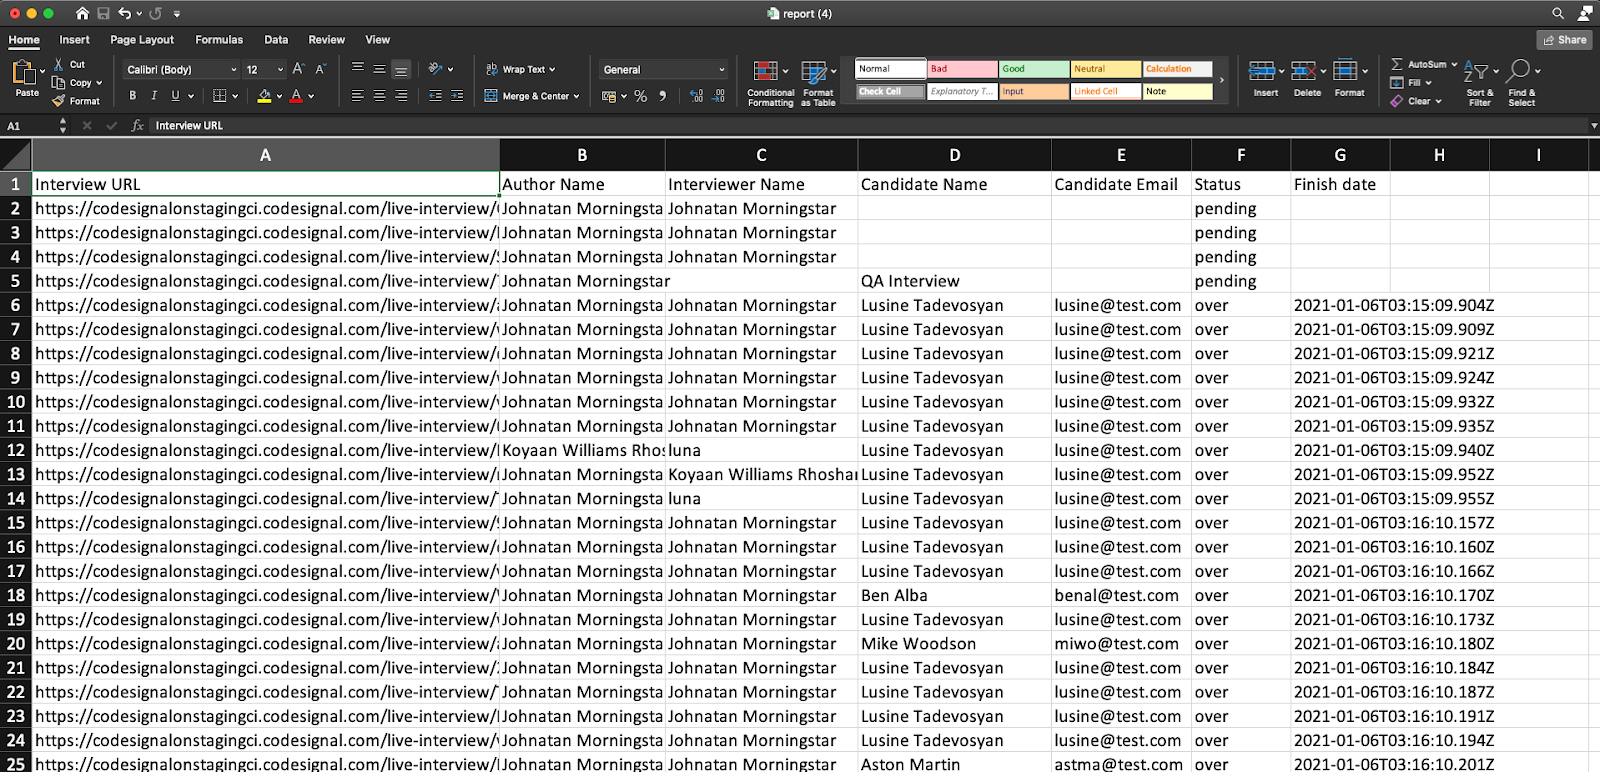Undo the last action
The height and width of the screenshot is (772, 1600).
(125, 13)
